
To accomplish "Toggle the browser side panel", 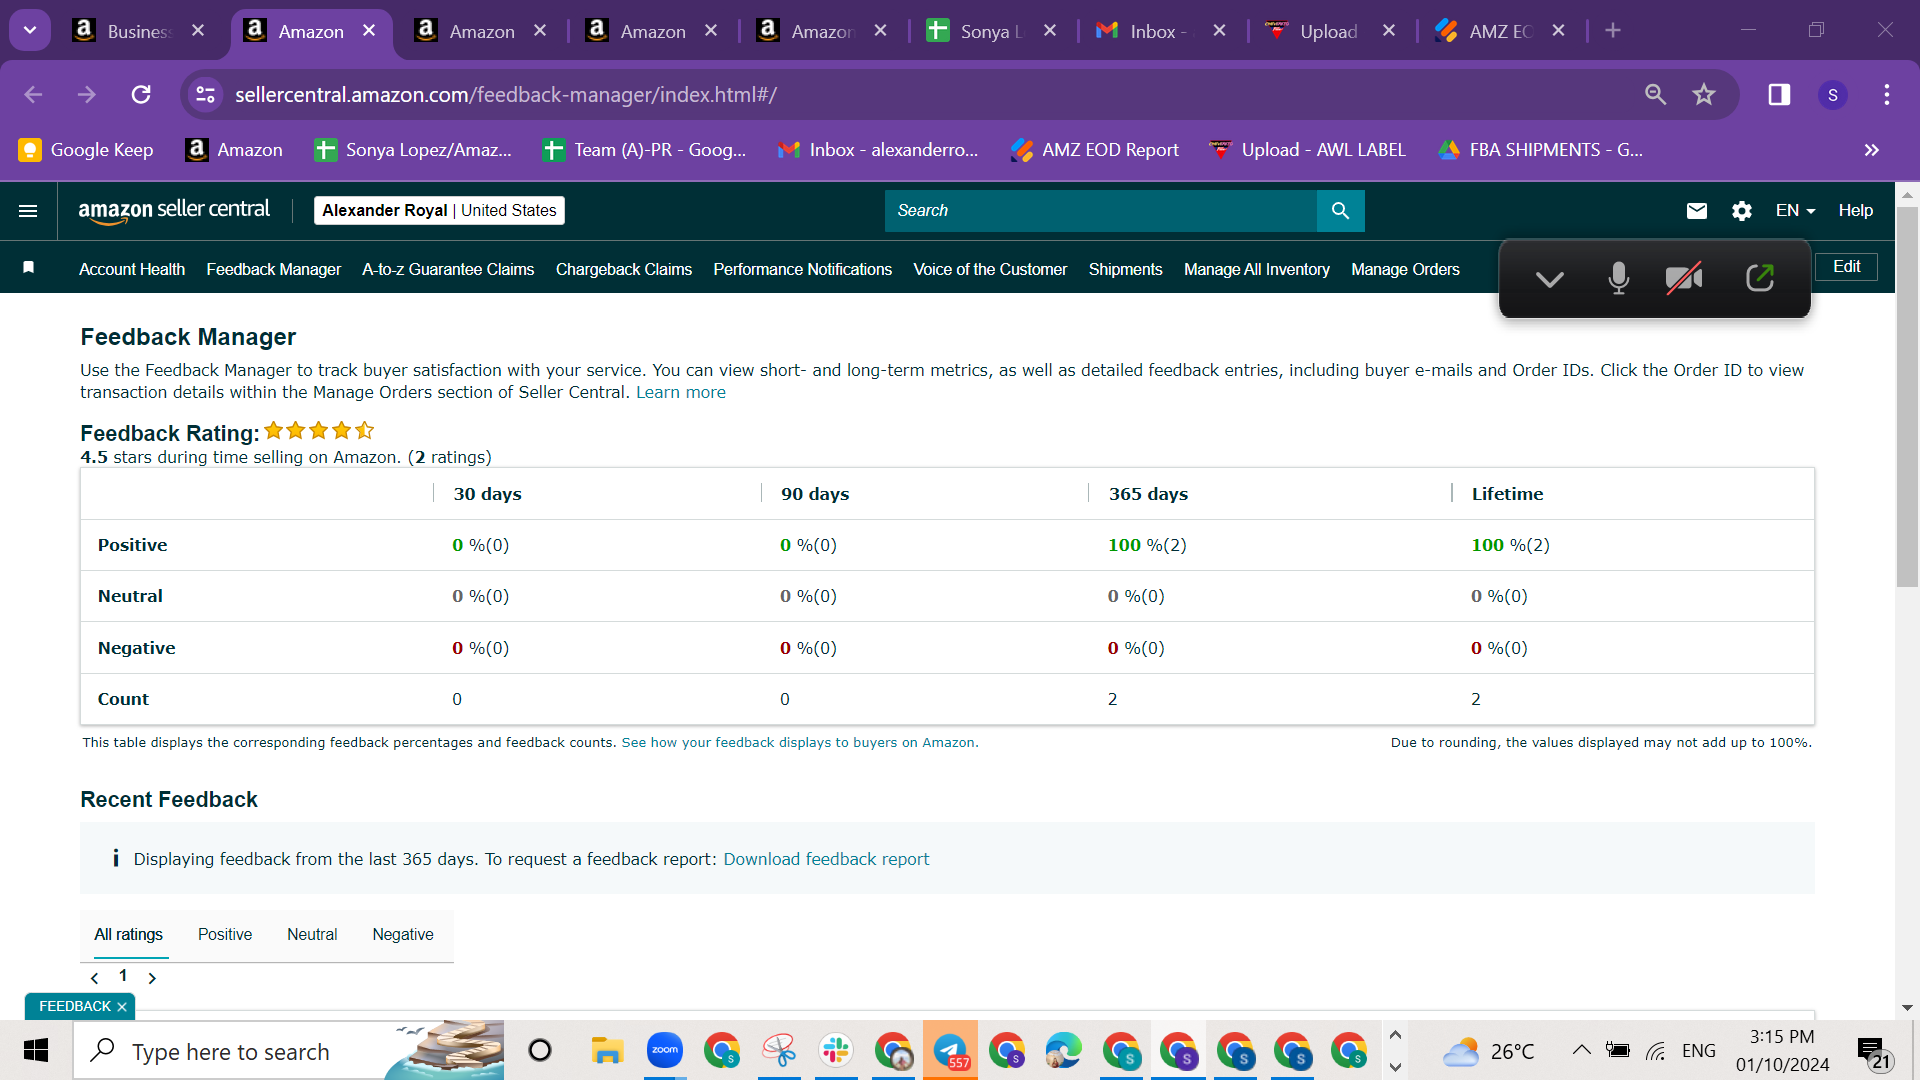I will pos(1779,94).
